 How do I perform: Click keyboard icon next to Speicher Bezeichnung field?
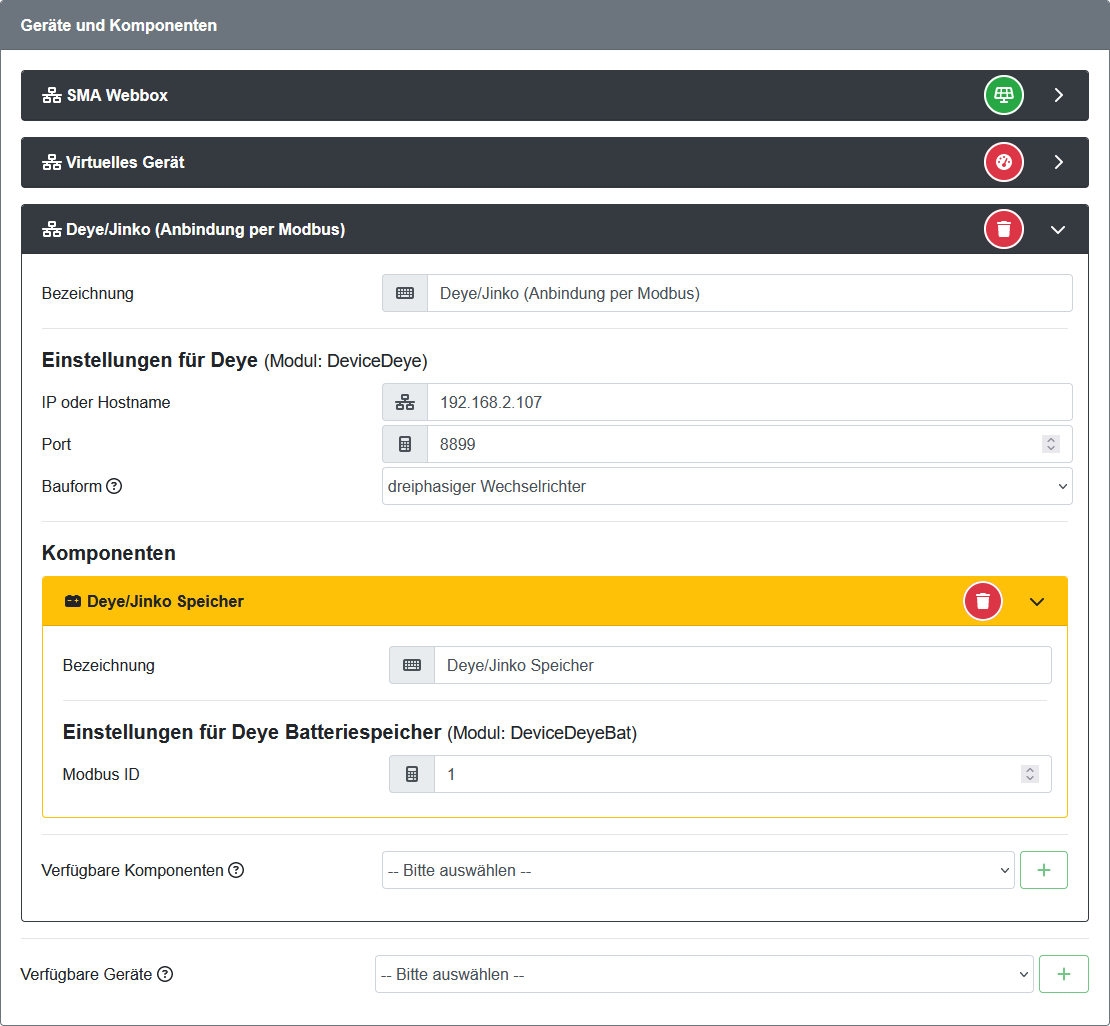[x=412, y=665]
